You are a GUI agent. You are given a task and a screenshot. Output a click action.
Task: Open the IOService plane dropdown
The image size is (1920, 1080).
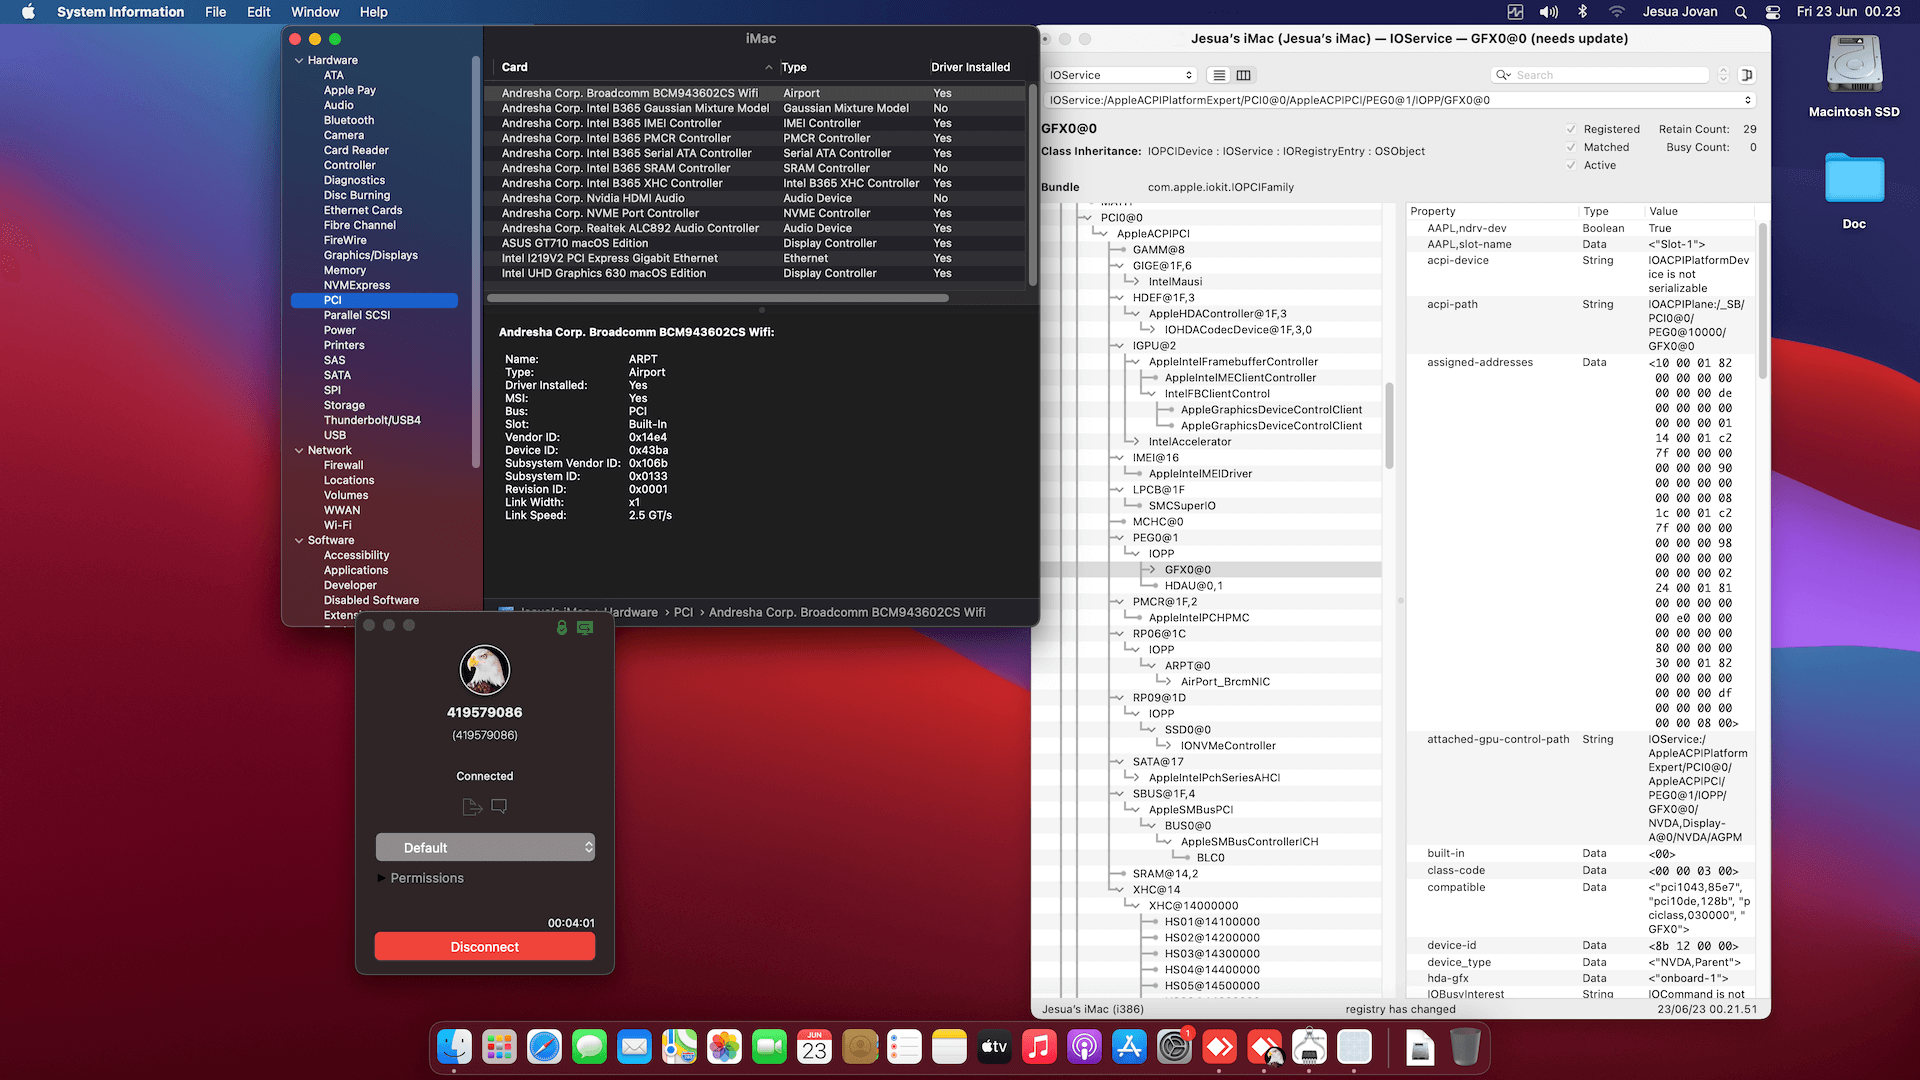tap(1120, 75)
